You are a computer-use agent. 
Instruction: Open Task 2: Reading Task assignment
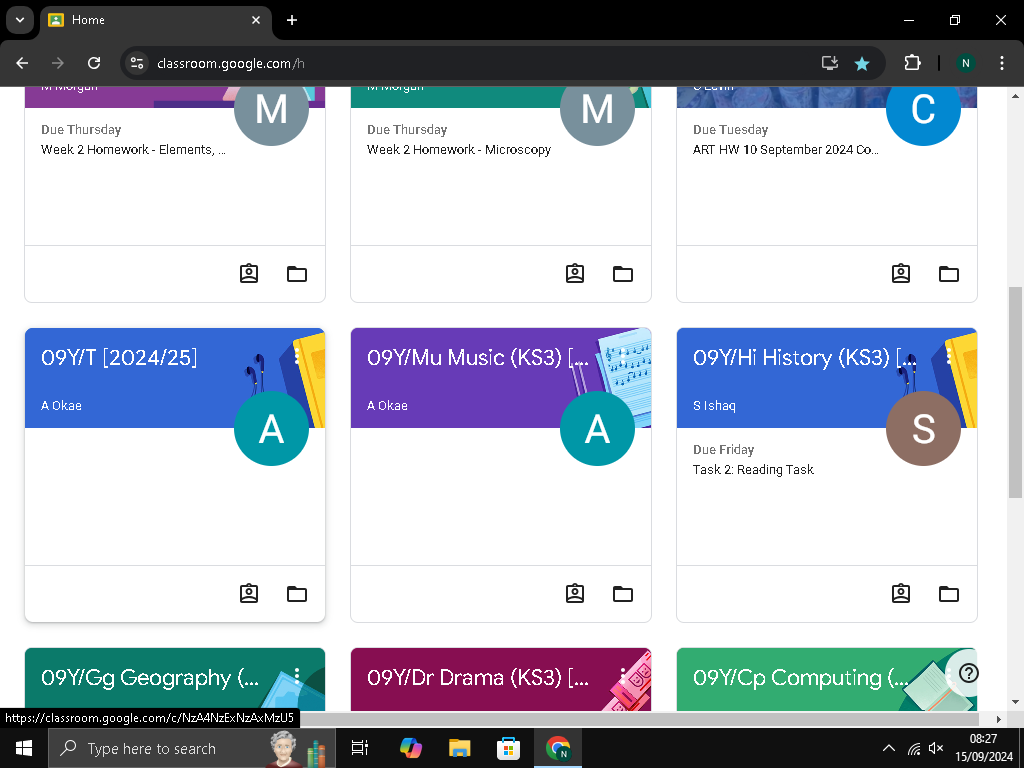click(x=753, y=470)
